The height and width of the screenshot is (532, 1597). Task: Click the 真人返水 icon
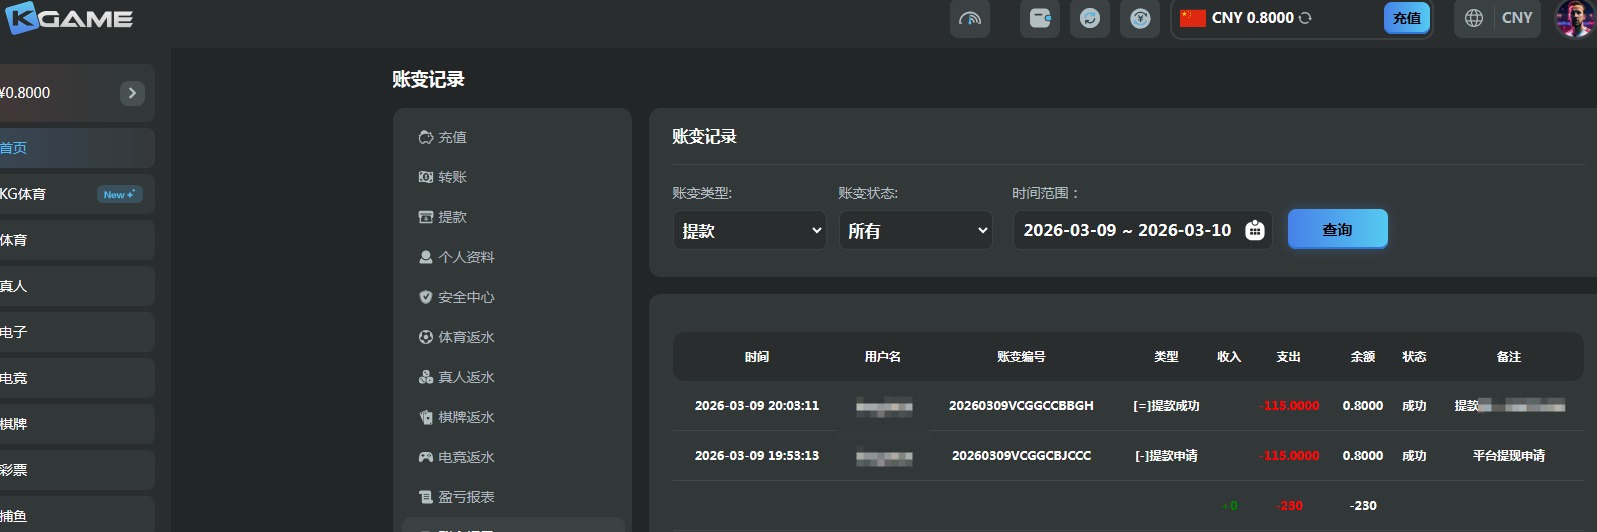point(425,377)
